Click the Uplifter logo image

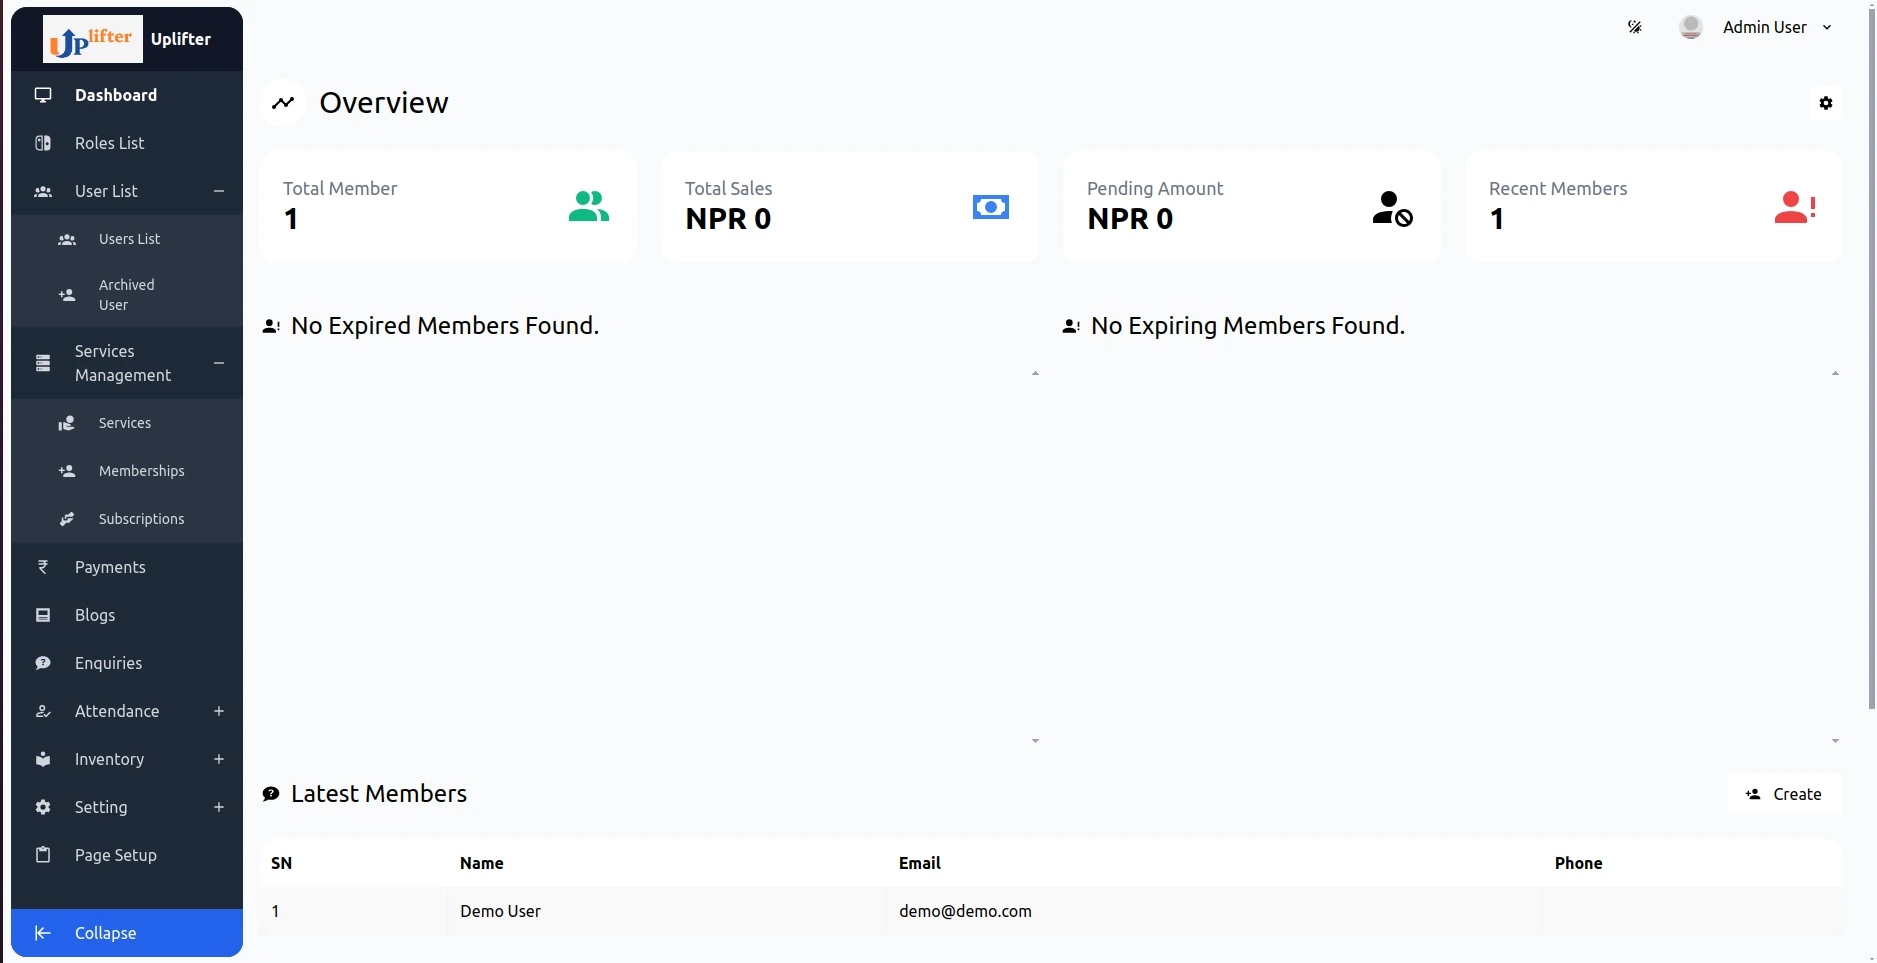point(93,40)
